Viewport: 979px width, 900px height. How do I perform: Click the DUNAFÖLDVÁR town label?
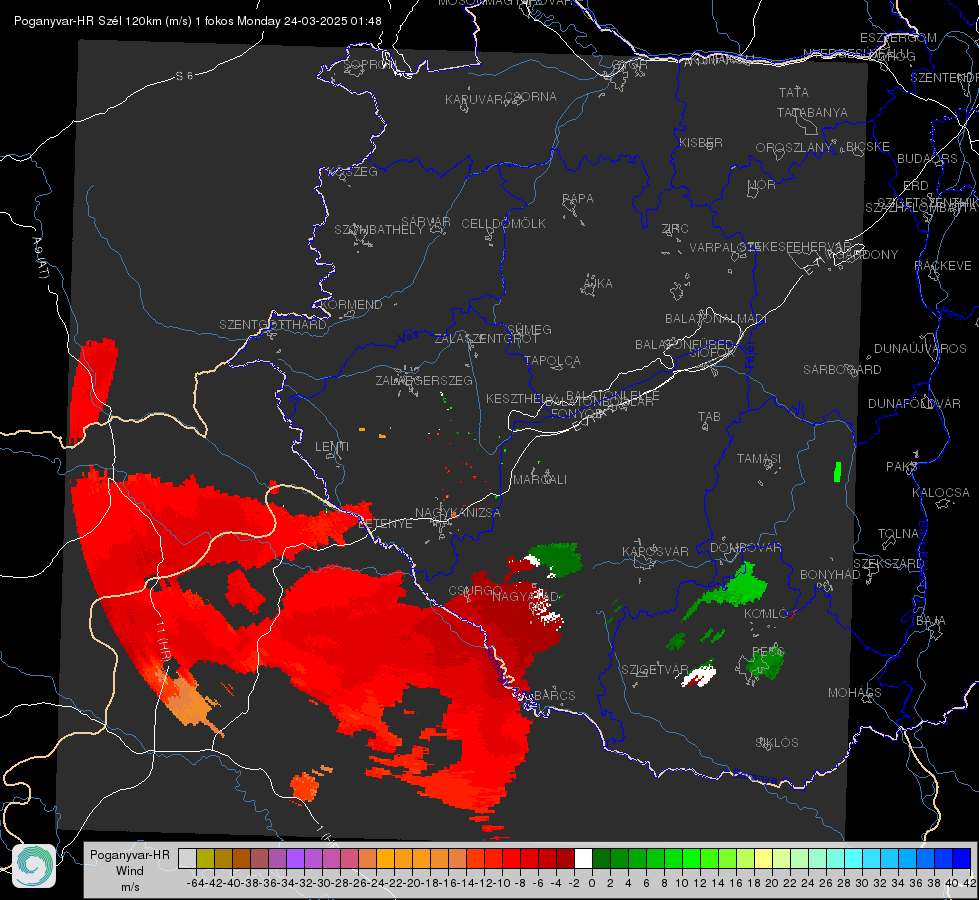(x=914, y=403)
